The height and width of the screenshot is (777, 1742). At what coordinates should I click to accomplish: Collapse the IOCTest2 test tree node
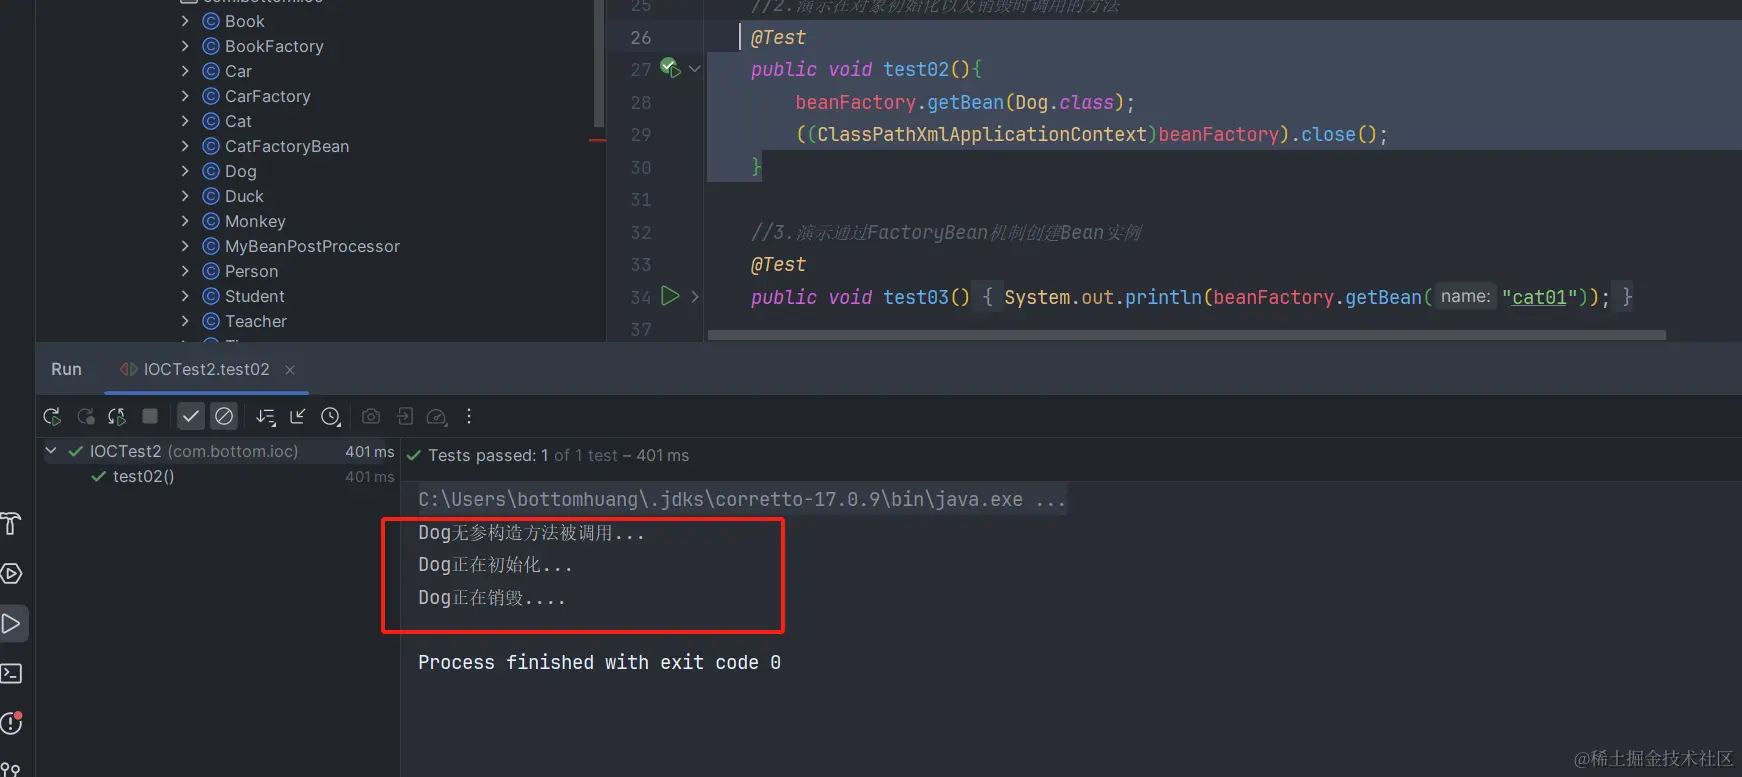[x=51, y=451]
